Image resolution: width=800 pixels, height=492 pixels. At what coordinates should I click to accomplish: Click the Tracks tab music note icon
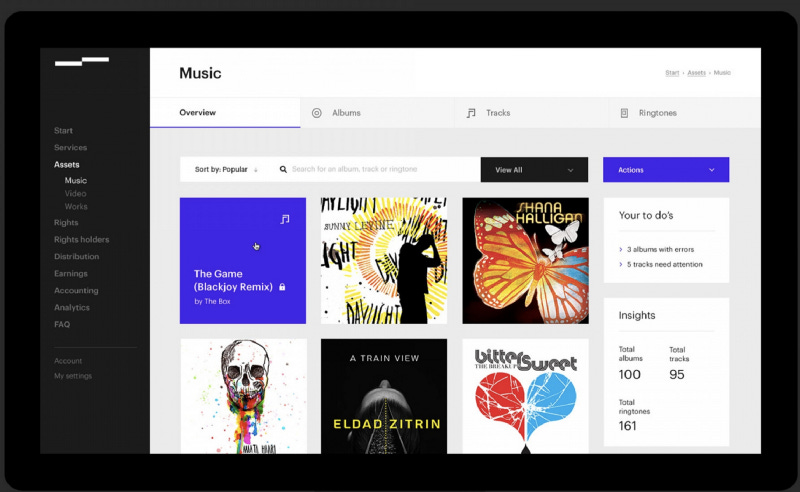(471, 113)
